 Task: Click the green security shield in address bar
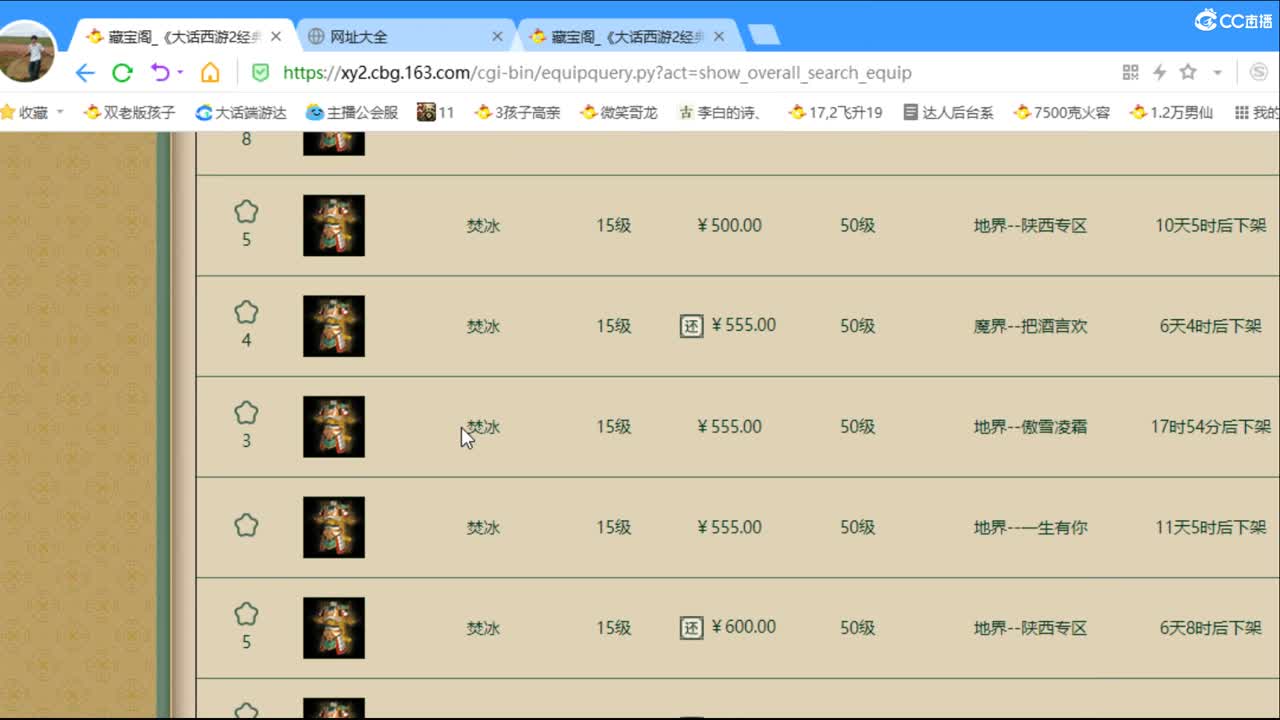coord(260,72)
